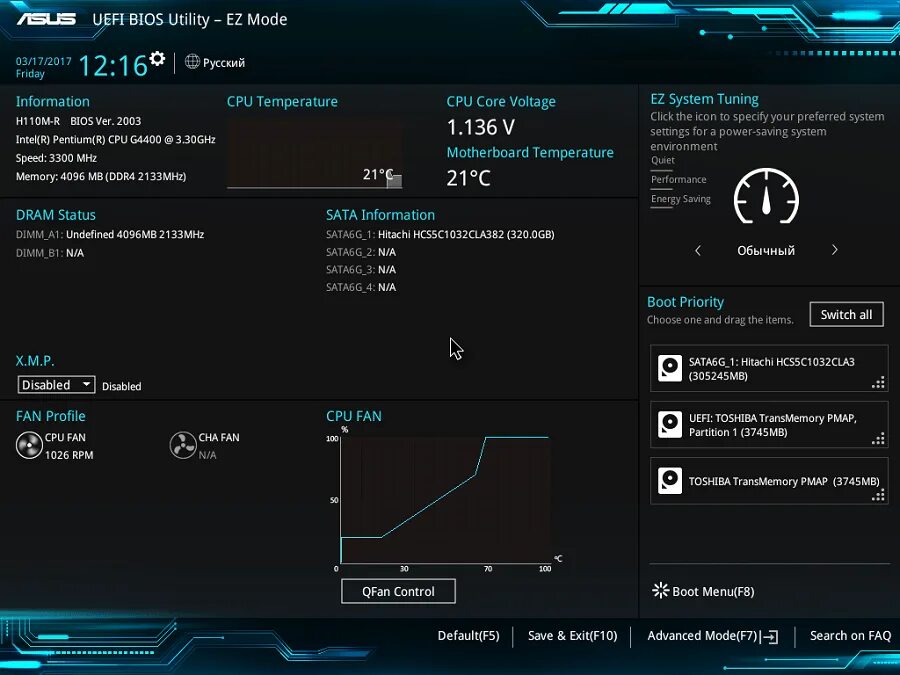Image resolution: width=900 pixels, height=675 pixels.
Task: Click the date 03/17/2017
Action: [44, 61]
